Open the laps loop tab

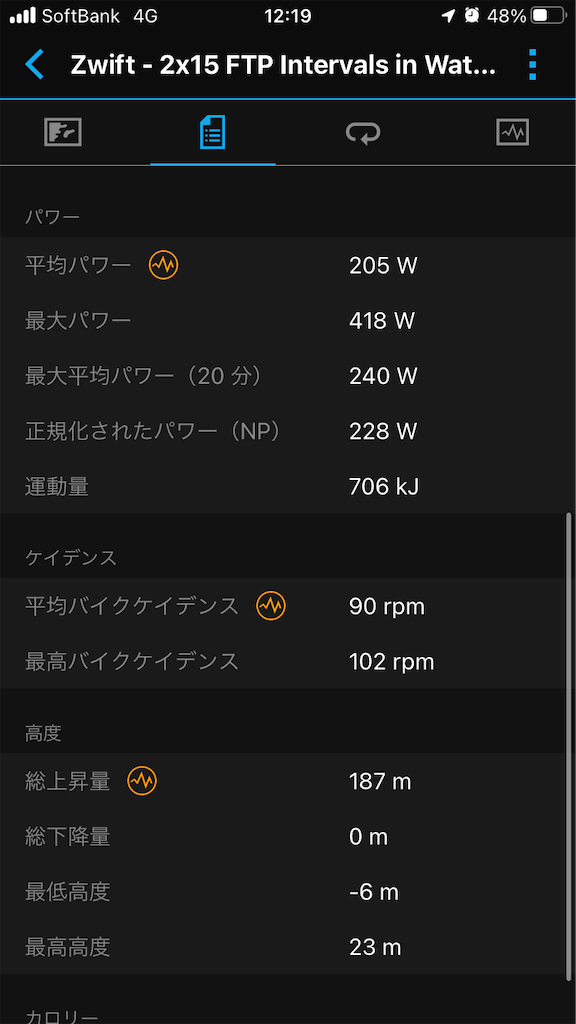[363, 133]
